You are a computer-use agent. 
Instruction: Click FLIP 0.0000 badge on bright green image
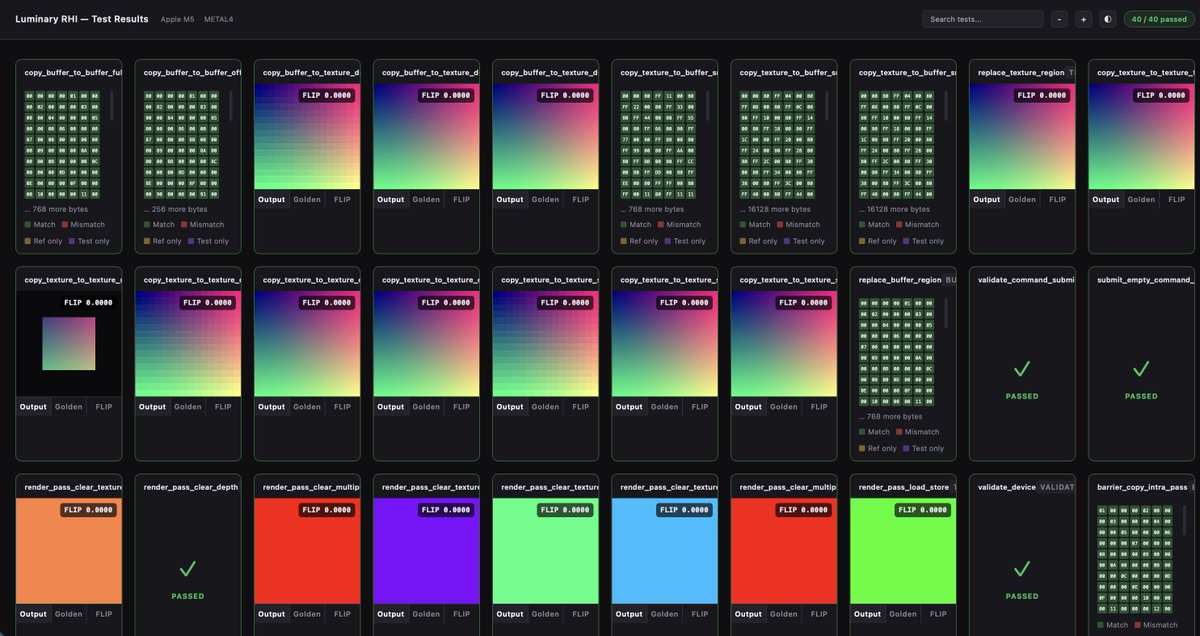[x=922, y=510]
